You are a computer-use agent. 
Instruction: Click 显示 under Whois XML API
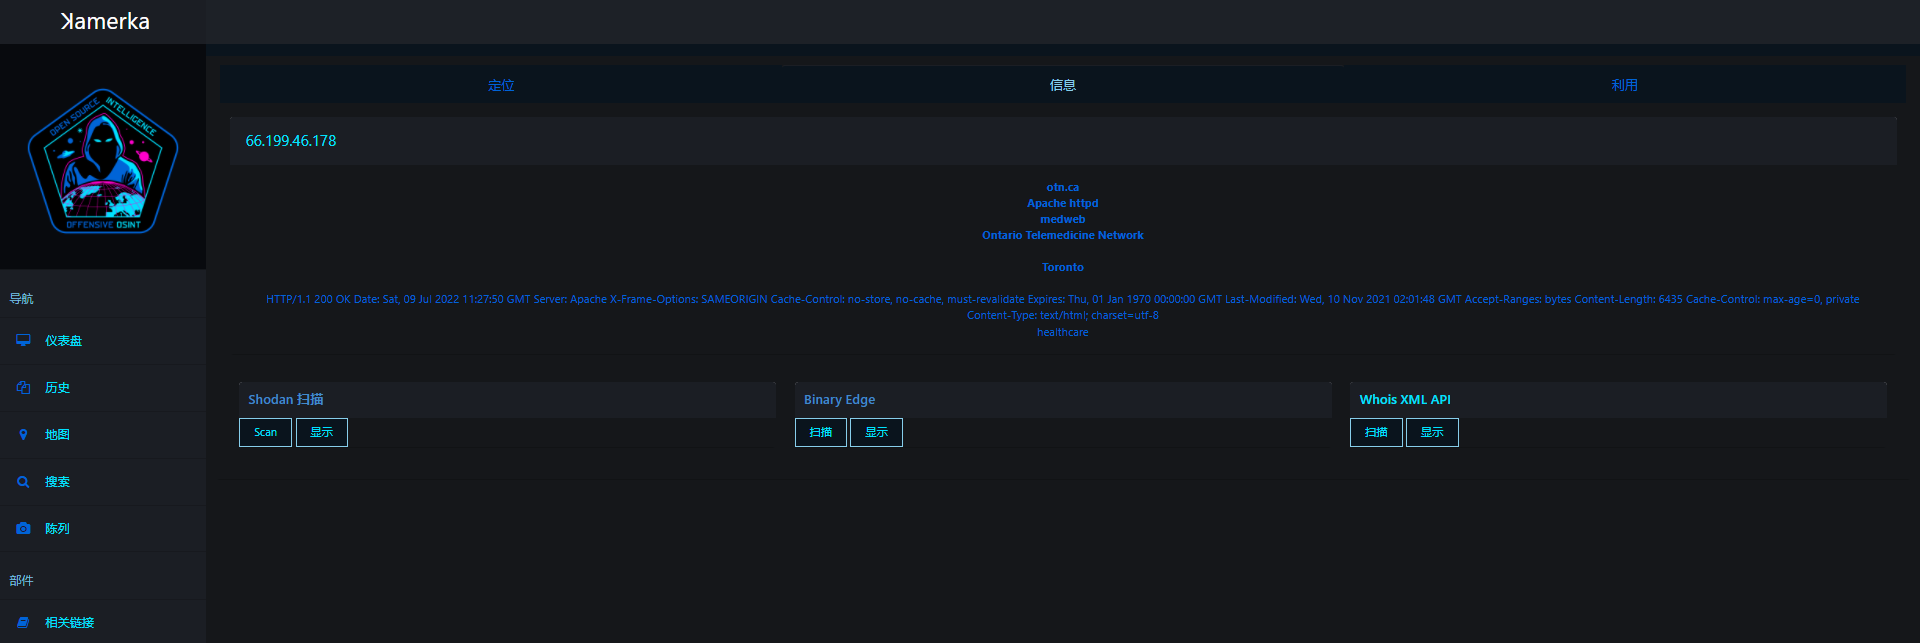1432,432
